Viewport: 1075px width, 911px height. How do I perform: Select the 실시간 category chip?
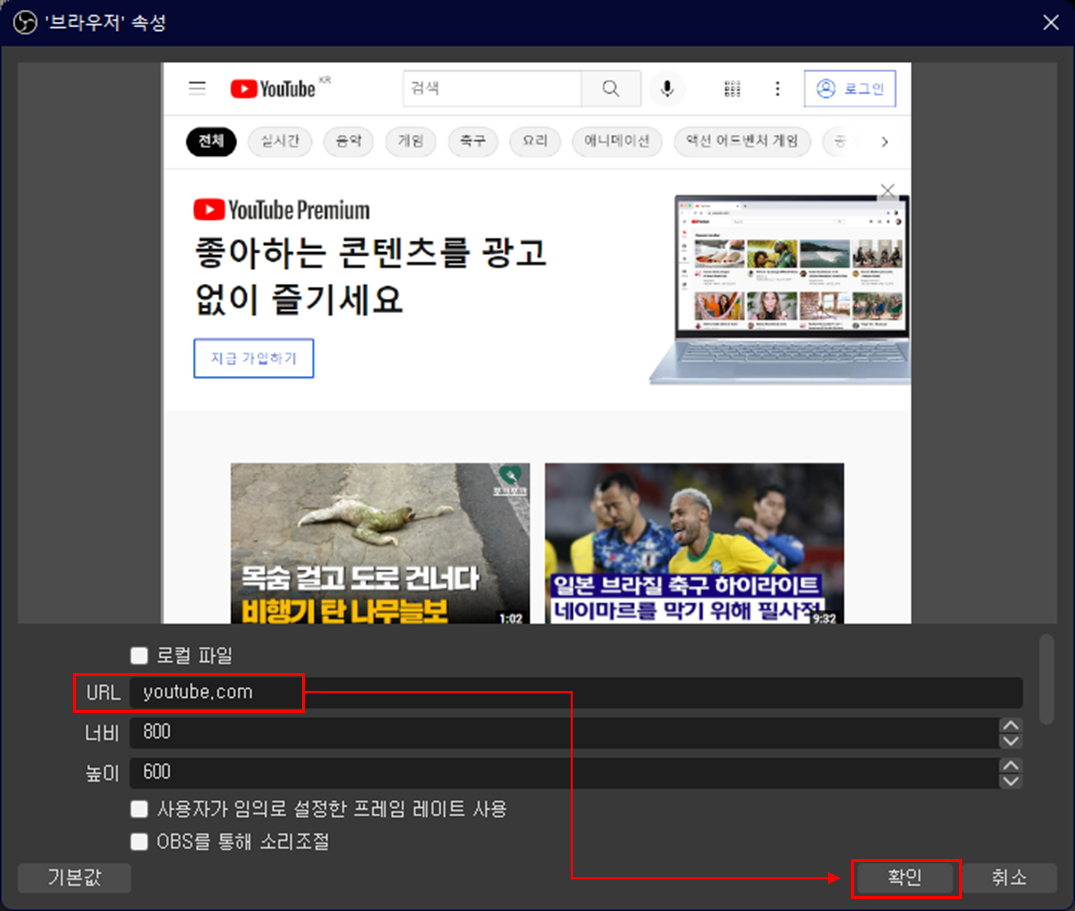pos(280,141)
